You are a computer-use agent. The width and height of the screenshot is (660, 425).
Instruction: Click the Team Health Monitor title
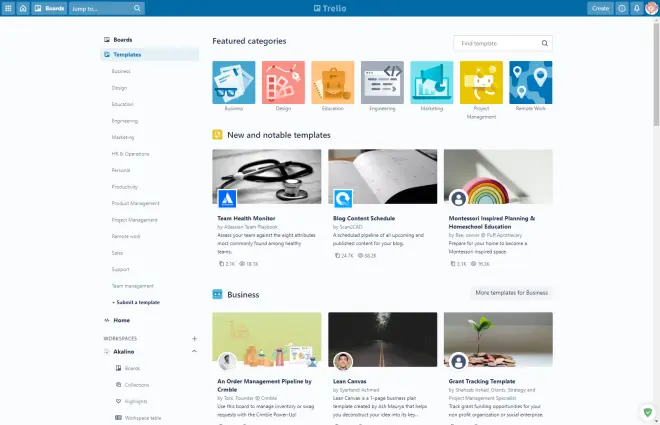tap(246, 218)
